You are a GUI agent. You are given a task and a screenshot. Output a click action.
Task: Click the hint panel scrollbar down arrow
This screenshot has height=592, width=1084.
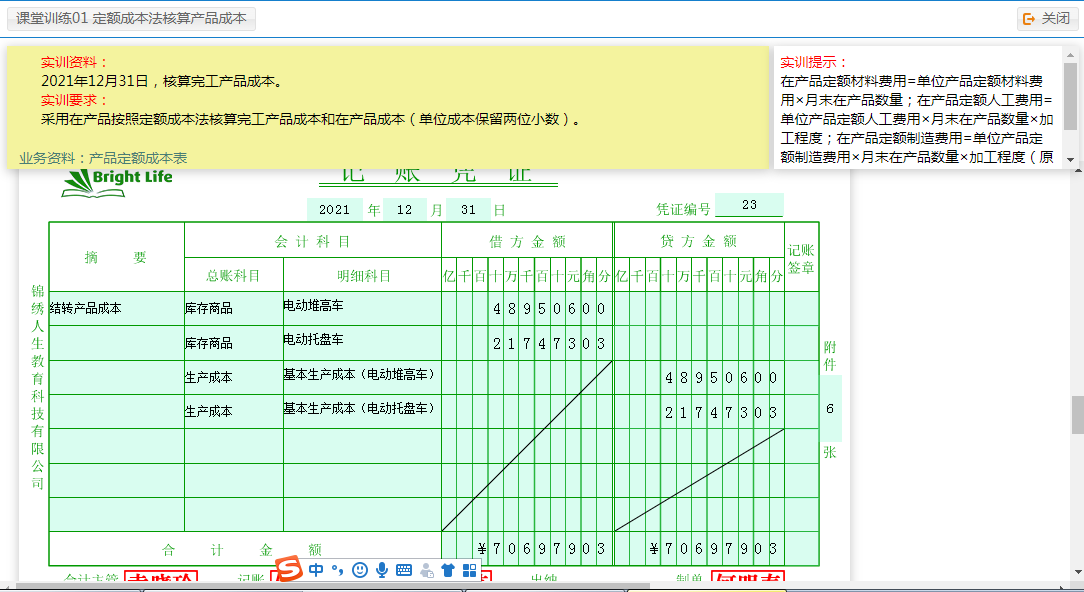(1070, 160)
